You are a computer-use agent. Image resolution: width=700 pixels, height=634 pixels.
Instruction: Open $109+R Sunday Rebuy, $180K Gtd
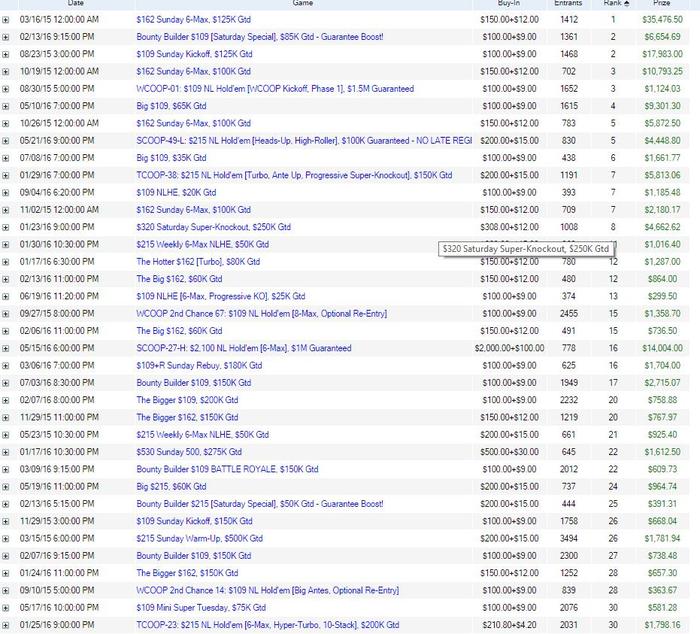(x=199, y=366)
